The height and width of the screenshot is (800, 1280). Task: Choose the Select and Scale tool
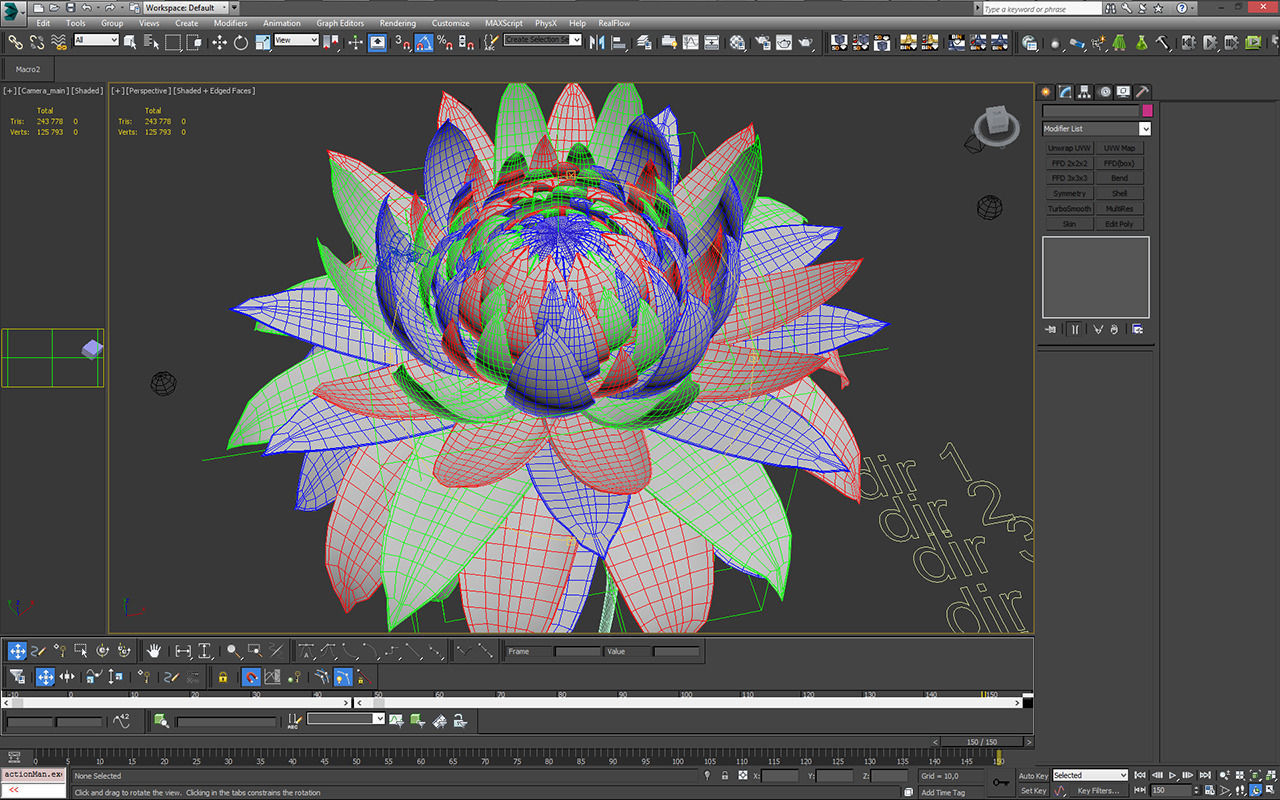262,43
